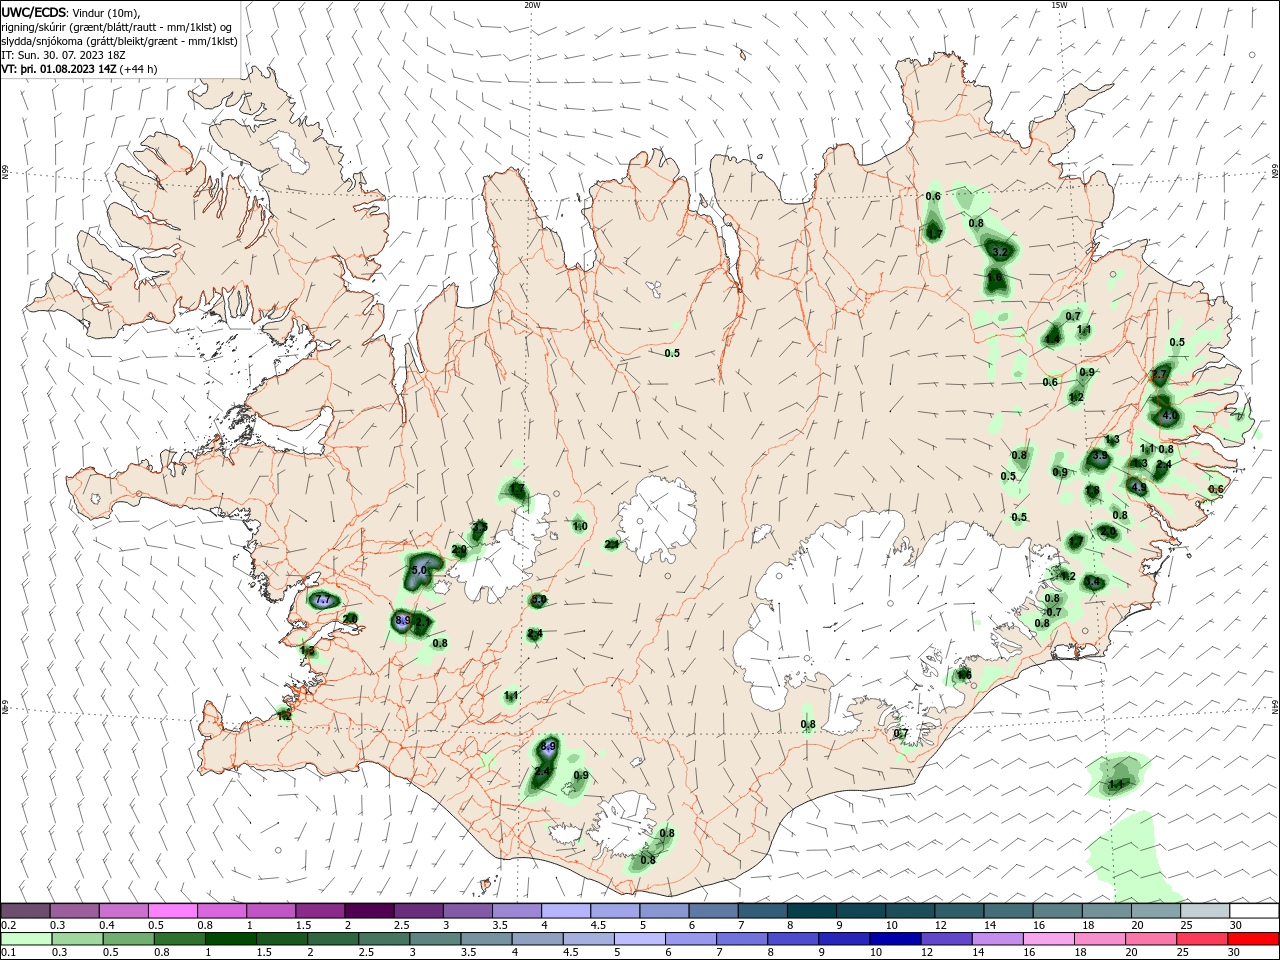Viewport: 1280px width, 960px height.
Task: Click the '0.4' label on the upper scale
Action: point(107,925)
